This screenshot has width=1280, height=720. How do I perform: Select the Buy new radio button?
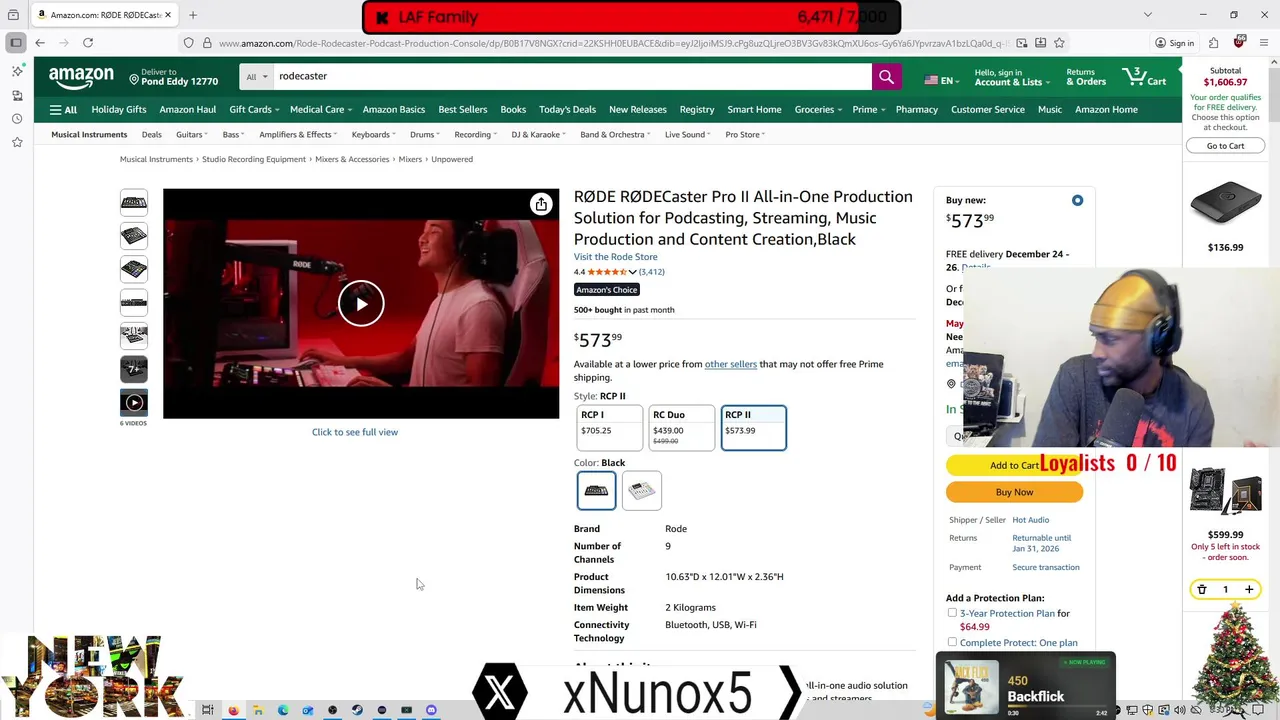click(x=1077, y=201)
